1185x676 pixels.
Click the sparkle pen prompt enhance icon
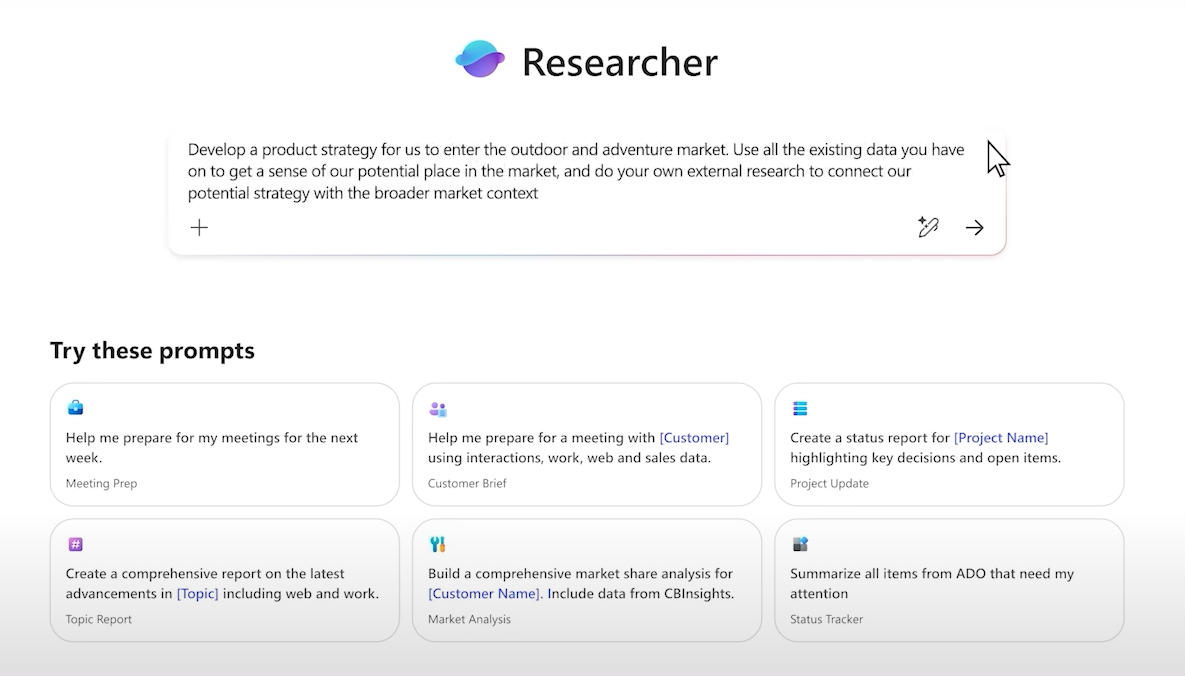[x=928, y=227]
